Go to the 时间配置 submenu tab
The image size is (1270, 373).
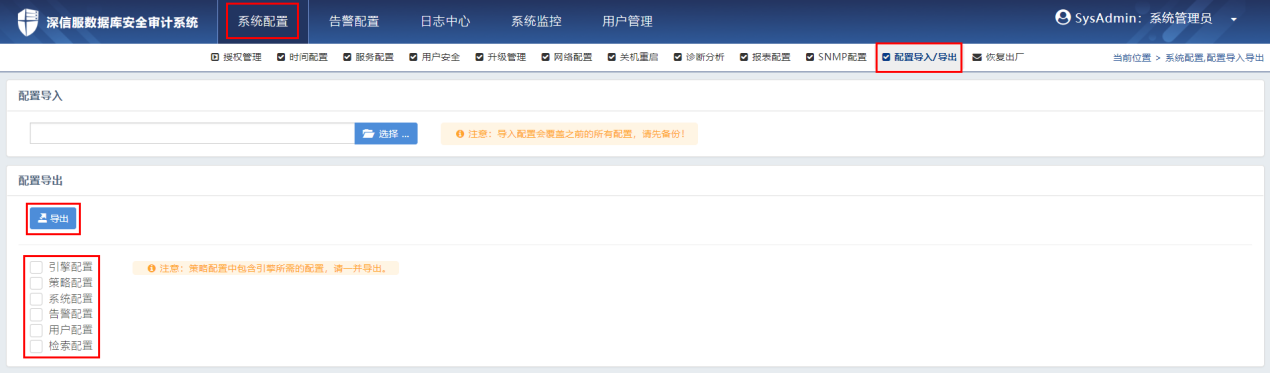(302, 58)
